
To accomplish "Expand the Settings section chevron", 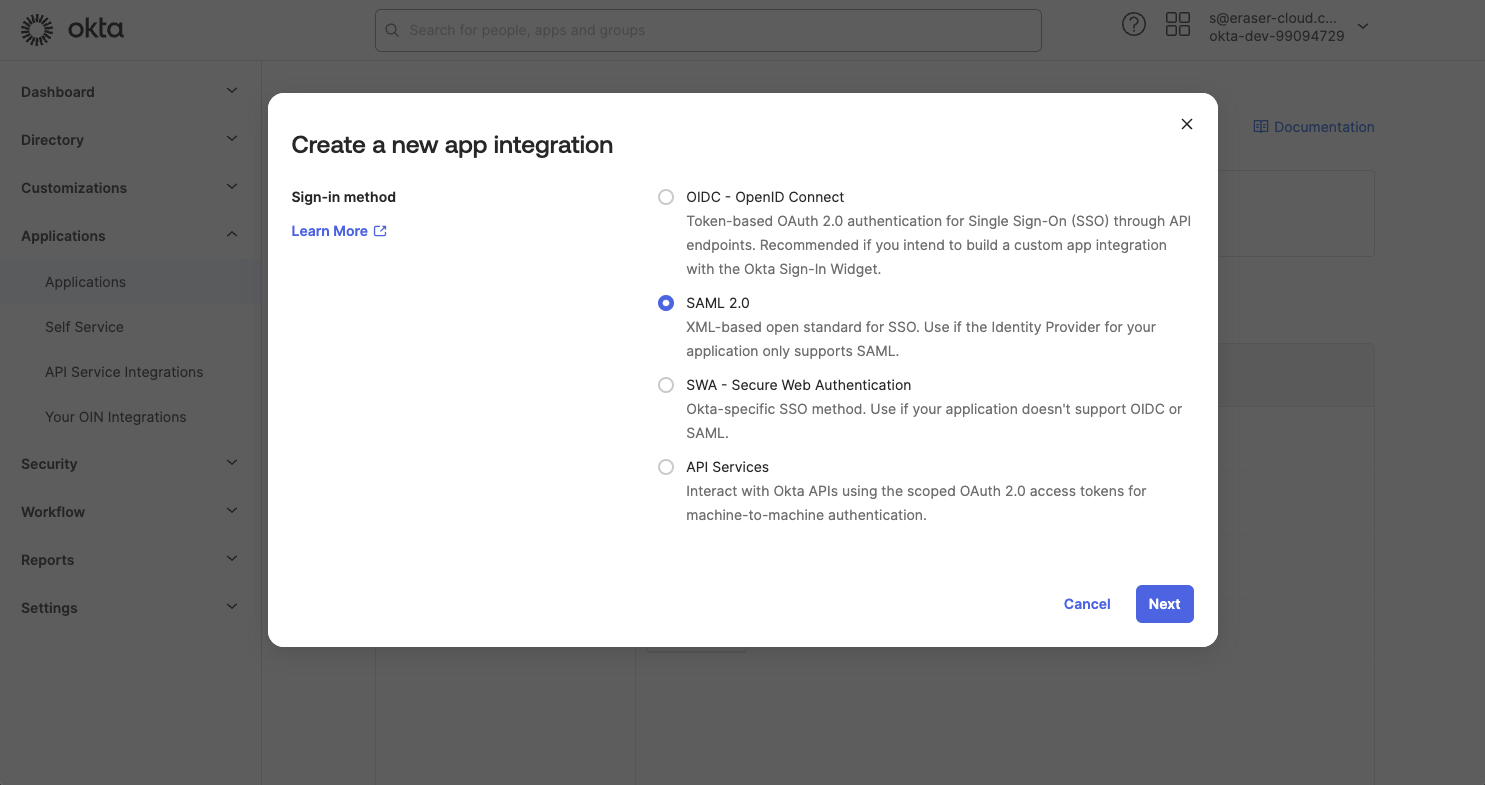I will click(232, 607).
